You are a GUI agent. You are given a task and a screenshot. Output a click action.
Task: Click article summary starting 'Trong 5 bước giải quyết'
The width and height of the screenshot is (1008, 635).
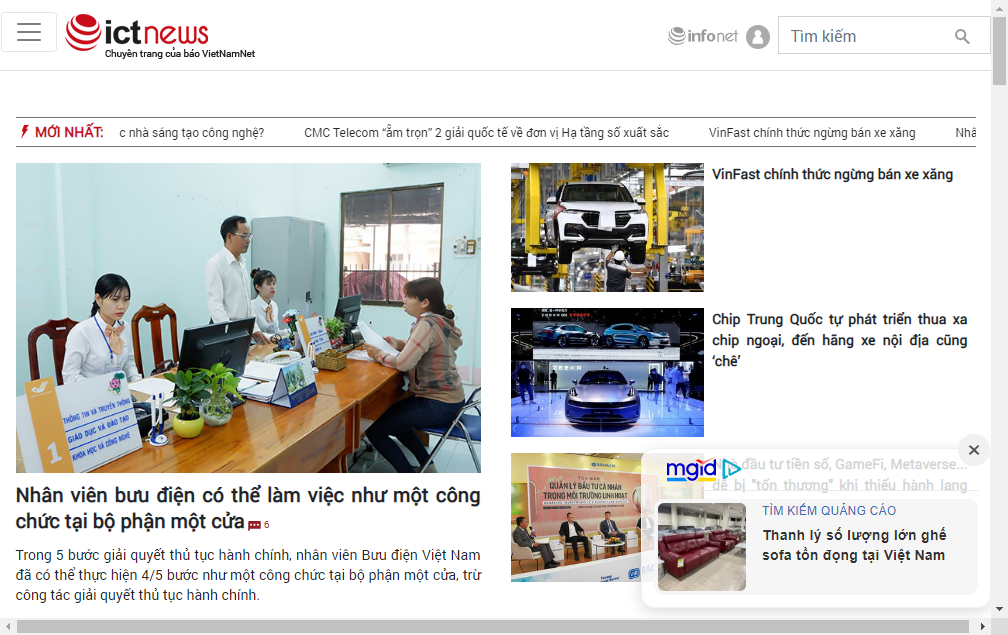coord(248,575)
